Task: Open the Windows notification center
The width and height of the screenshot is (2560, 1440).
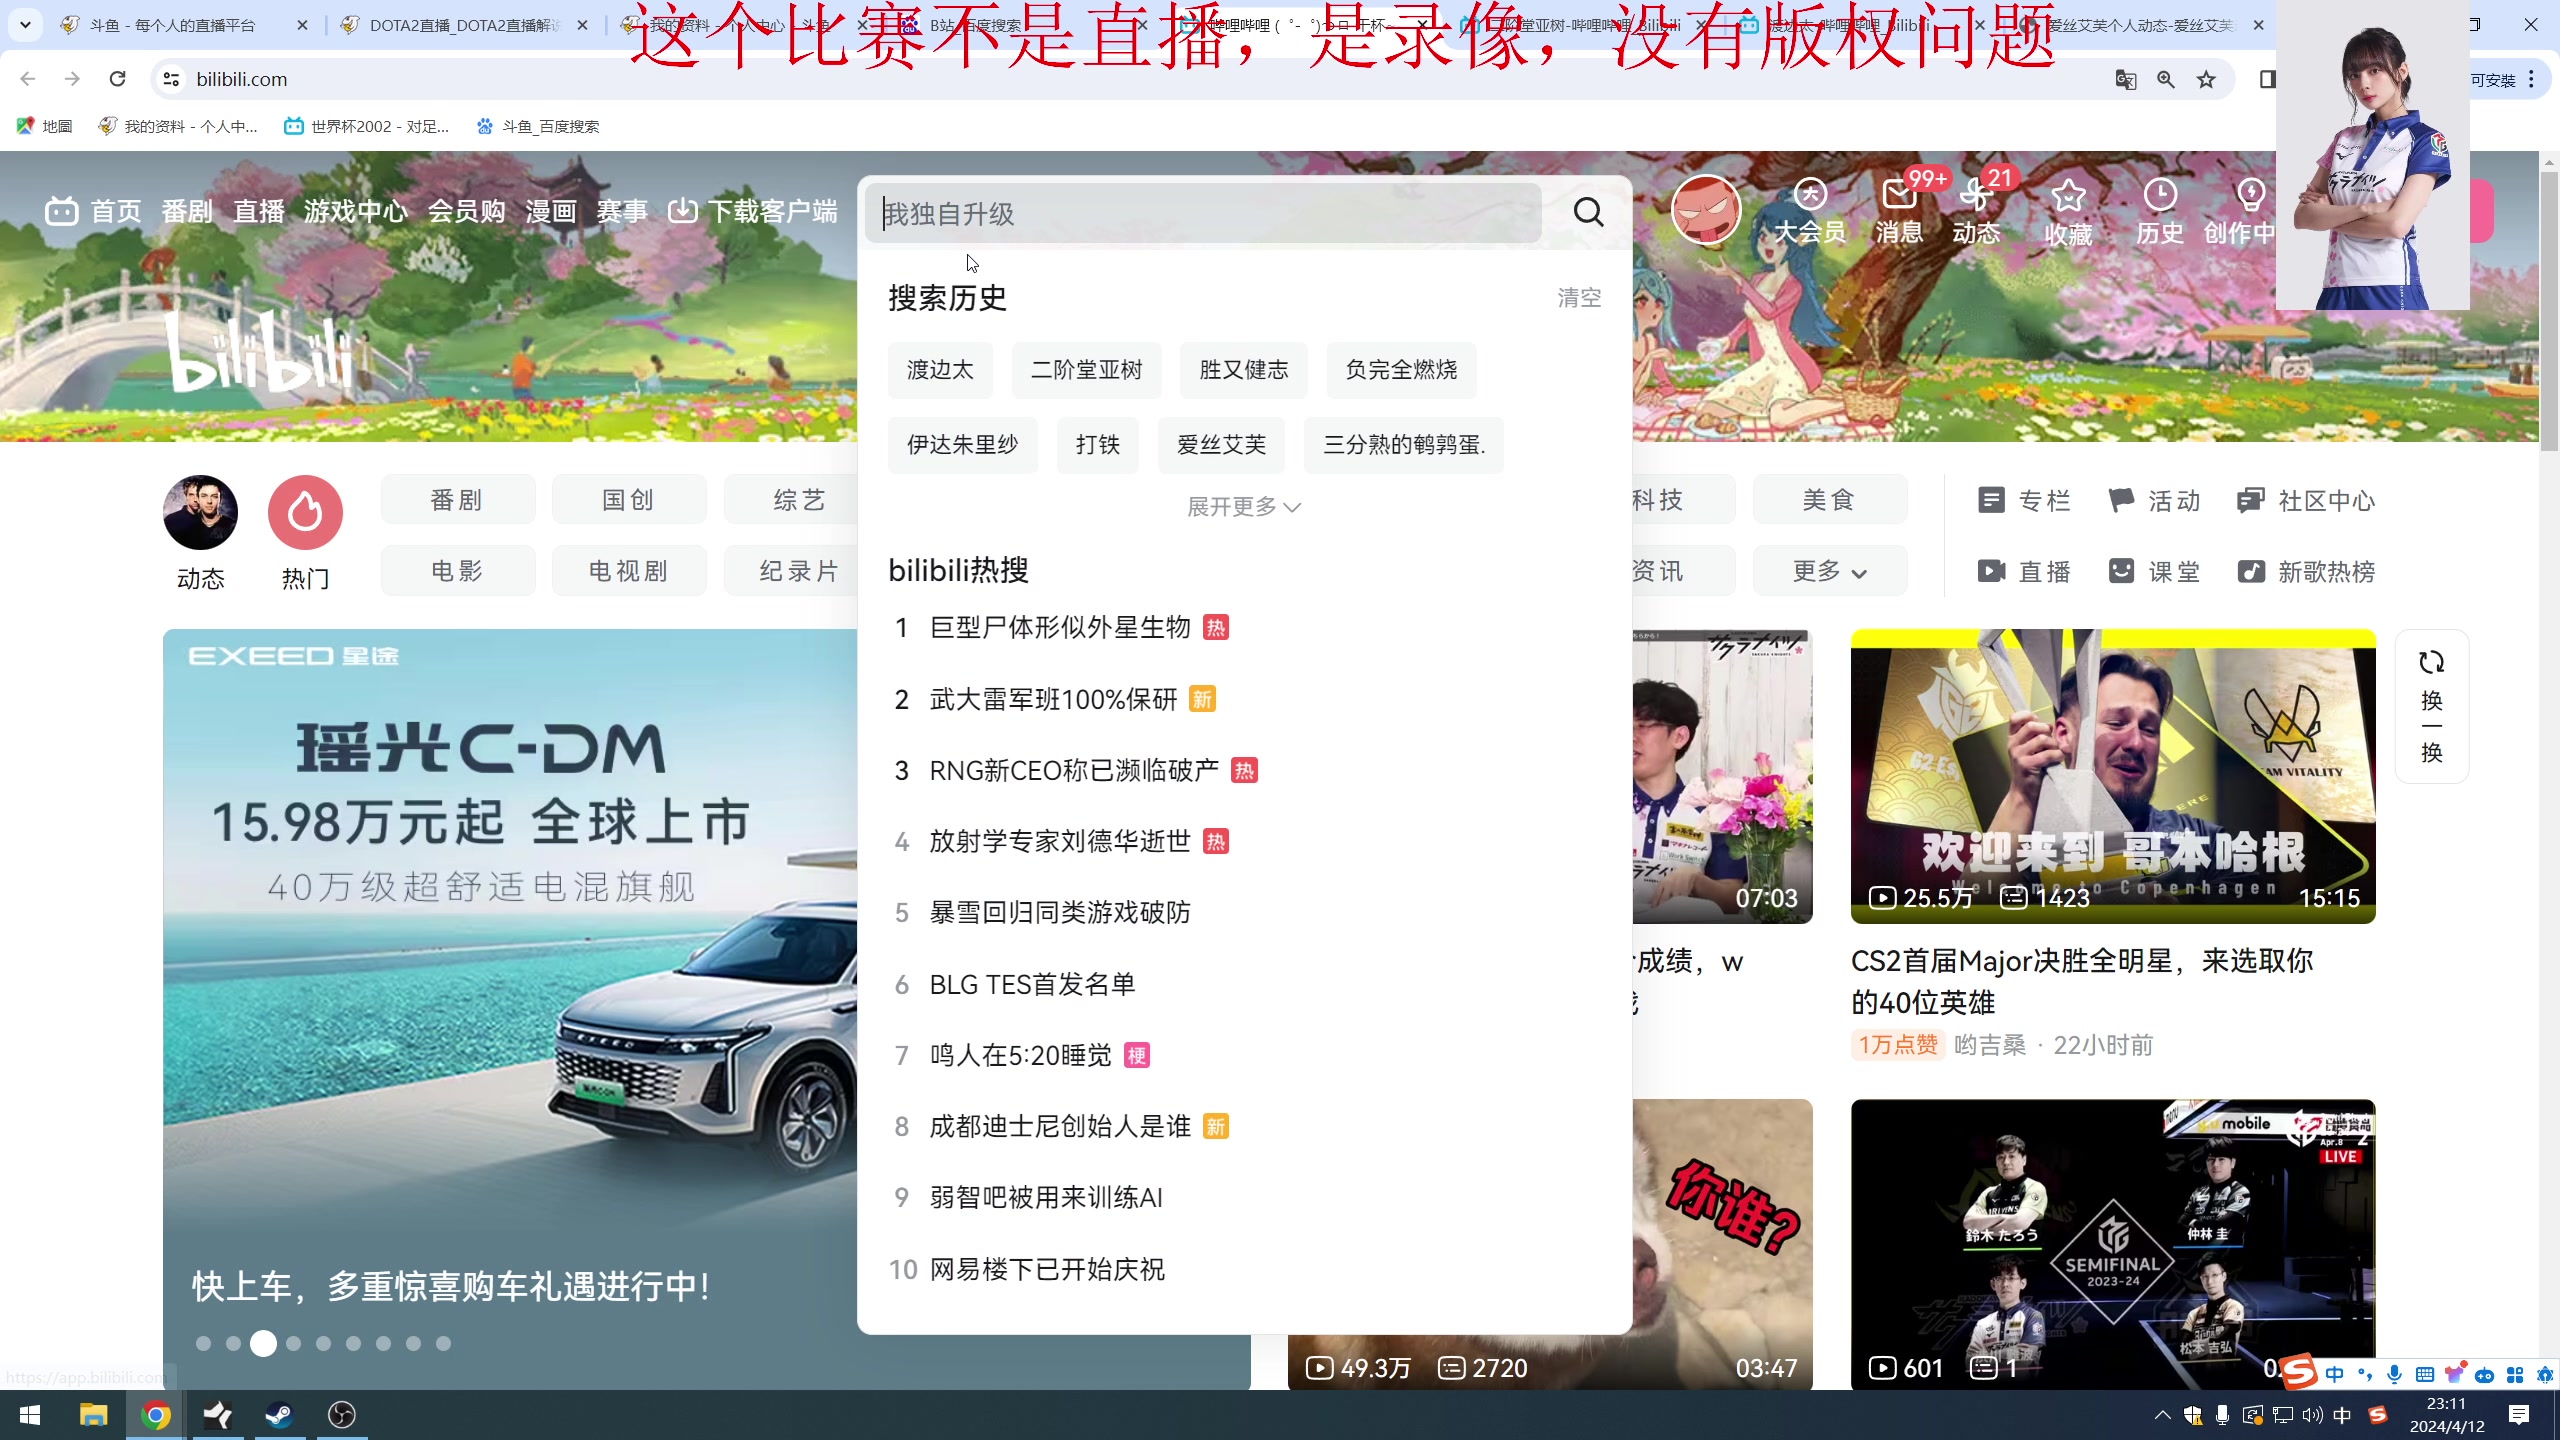Action: coord(2519,1415)
